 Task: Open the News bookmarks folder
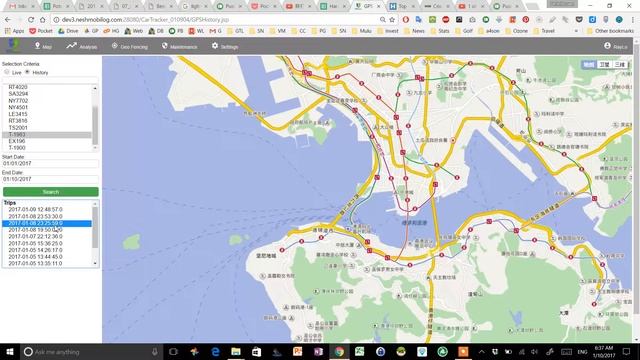[x=414, y=31]
